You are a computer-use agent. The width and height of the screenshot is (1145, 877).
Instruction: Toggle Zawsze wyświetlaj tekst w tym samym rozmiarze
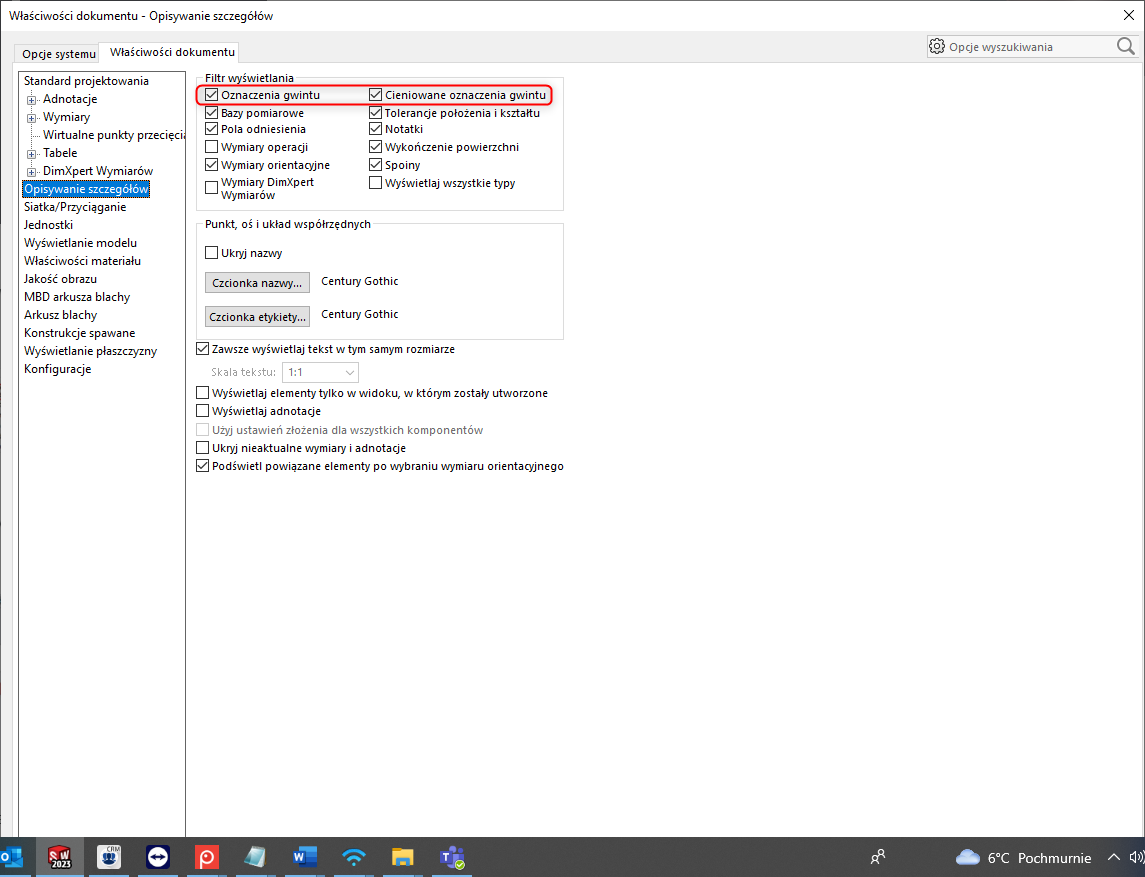pos(203,349)
